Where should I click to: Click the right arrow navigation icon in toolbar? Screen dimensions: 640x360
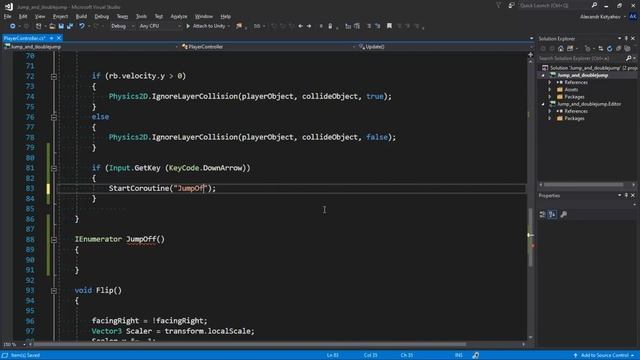pyautogui.click(x=309, y=26)
